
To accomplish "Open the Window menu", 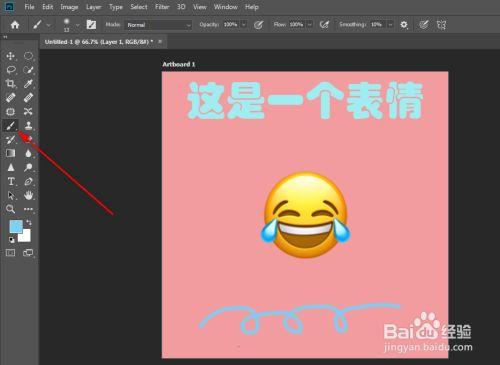I will pos(226,7).
